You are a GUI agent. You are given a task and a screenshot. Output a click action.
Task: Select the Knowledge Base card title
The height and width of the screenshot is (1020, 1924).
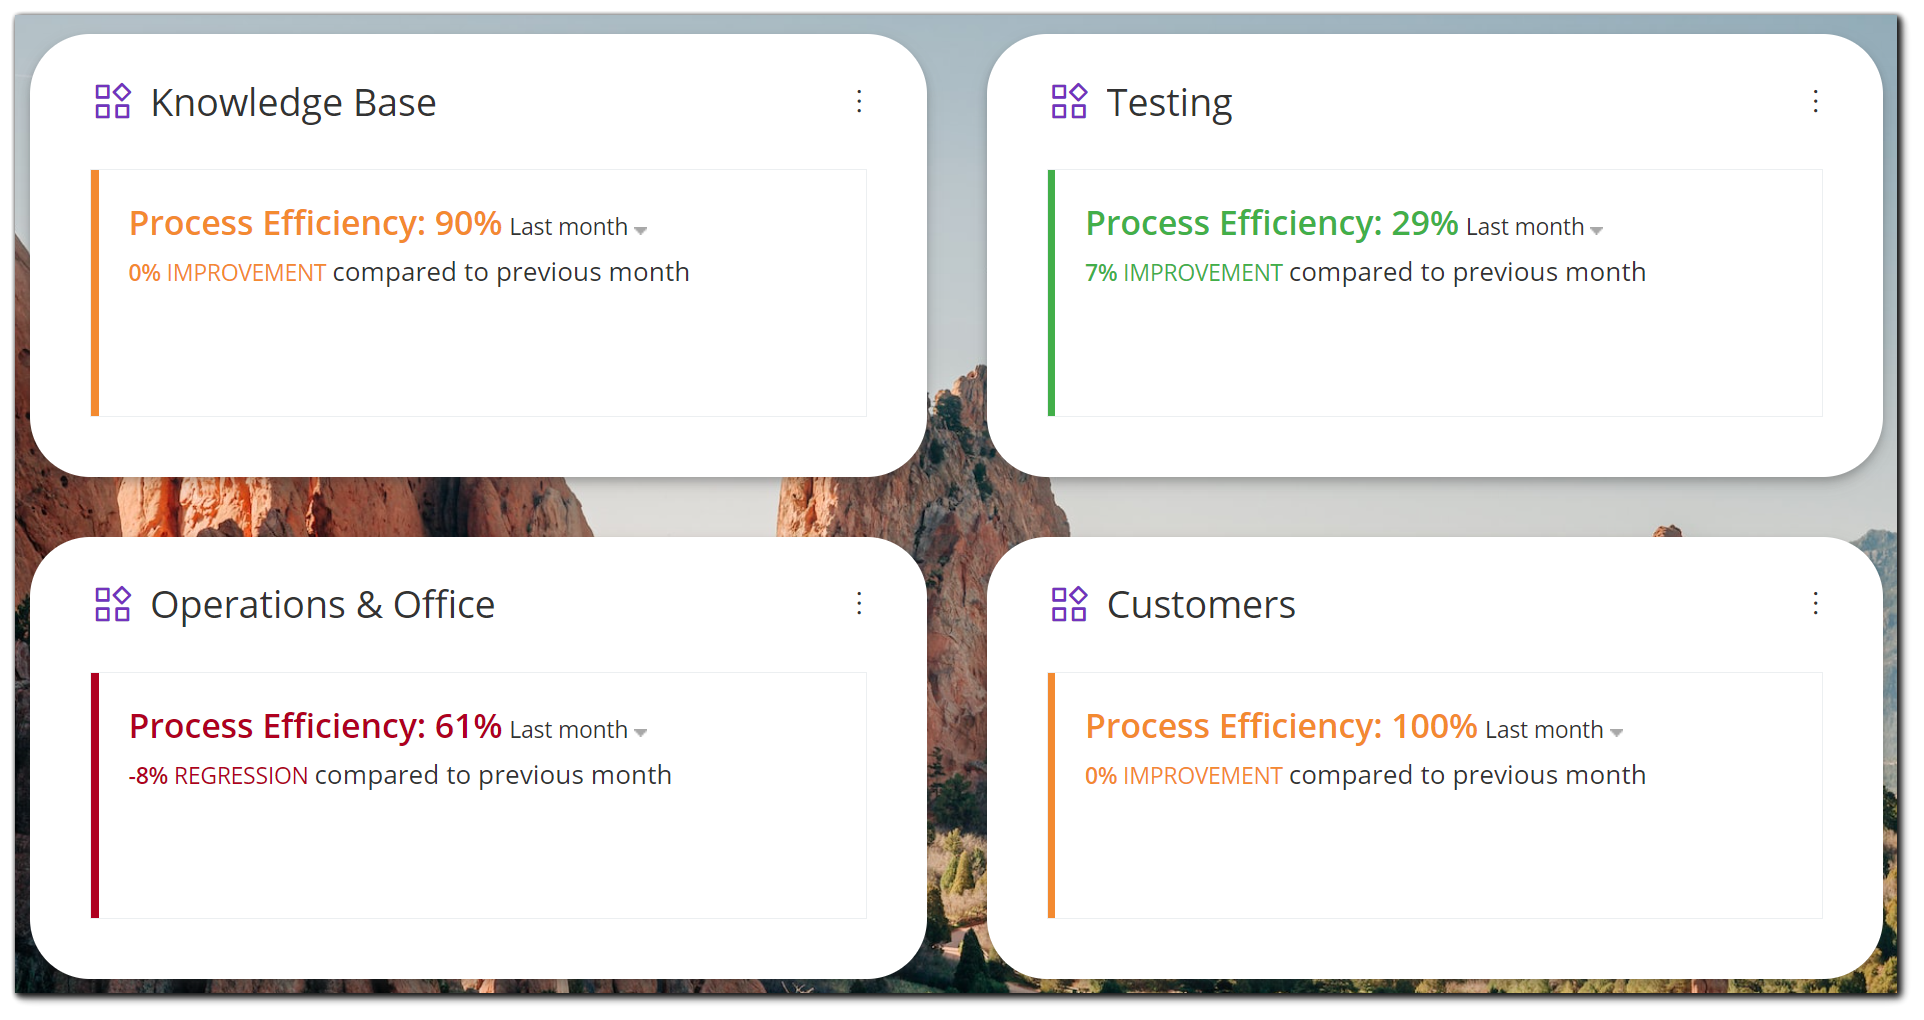293,101
